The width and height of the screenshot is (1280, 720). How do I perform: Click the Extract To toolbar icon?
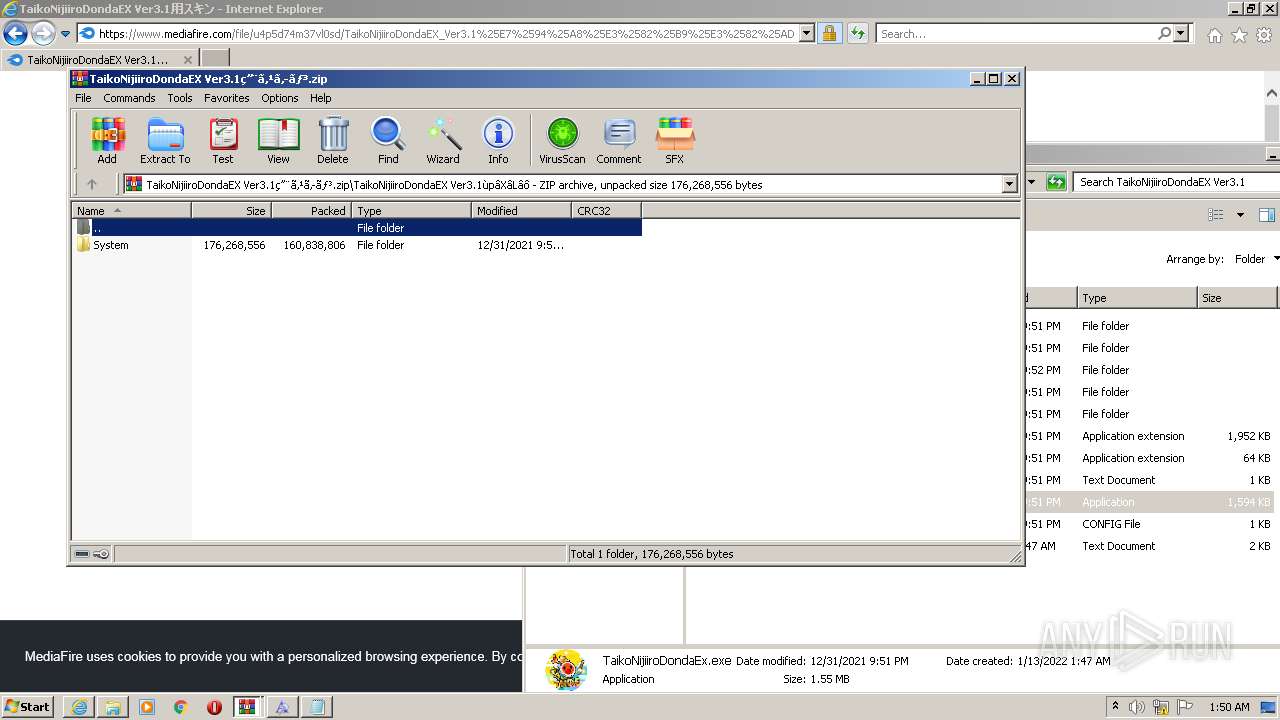[x=165, y=140]
